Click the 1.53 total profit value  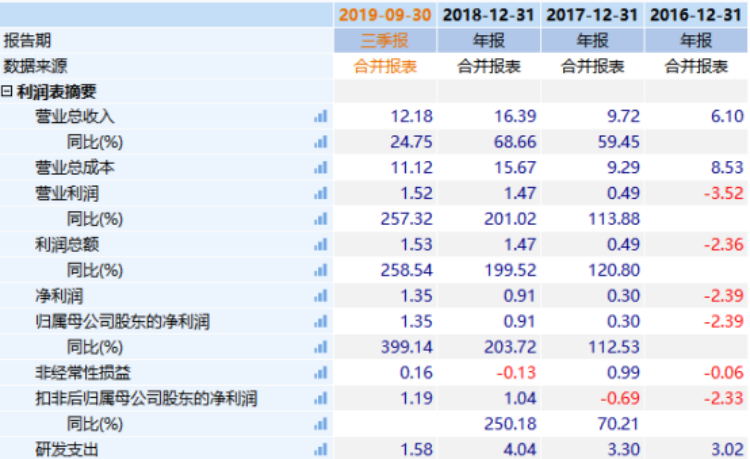pyautogui.click(x=416, y=244)
